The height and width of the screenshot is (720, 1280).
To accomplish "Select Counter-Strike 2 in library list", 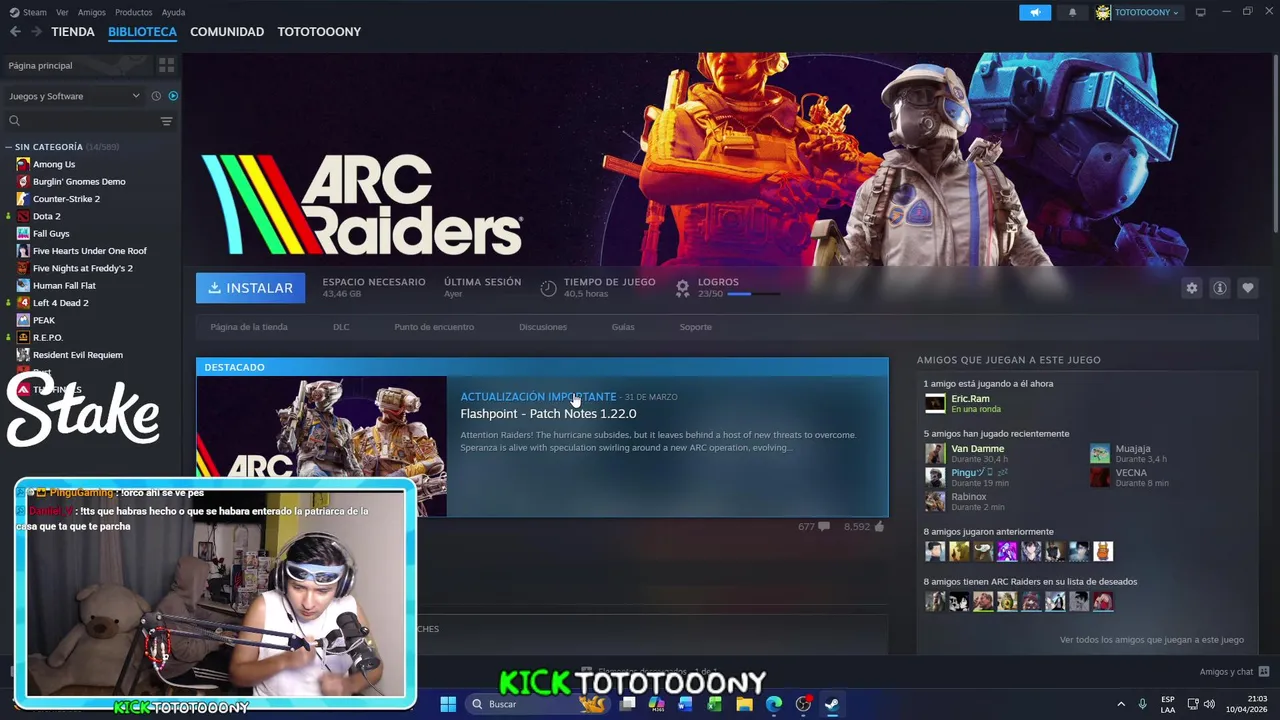I will tap(66, 199).
